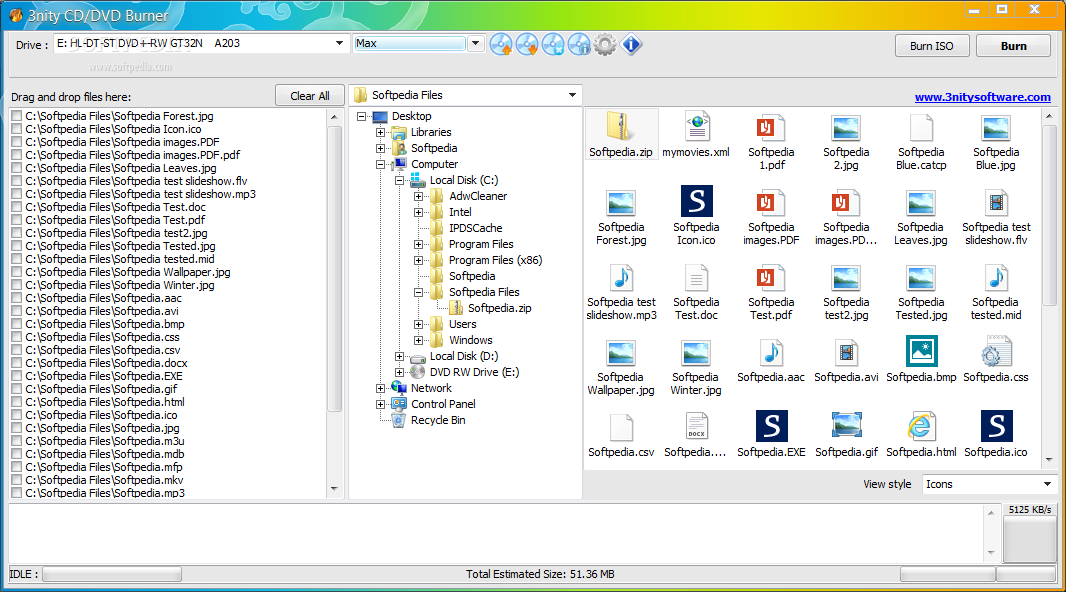Select the Softpedia.EXE application icon

click(772, 426)
